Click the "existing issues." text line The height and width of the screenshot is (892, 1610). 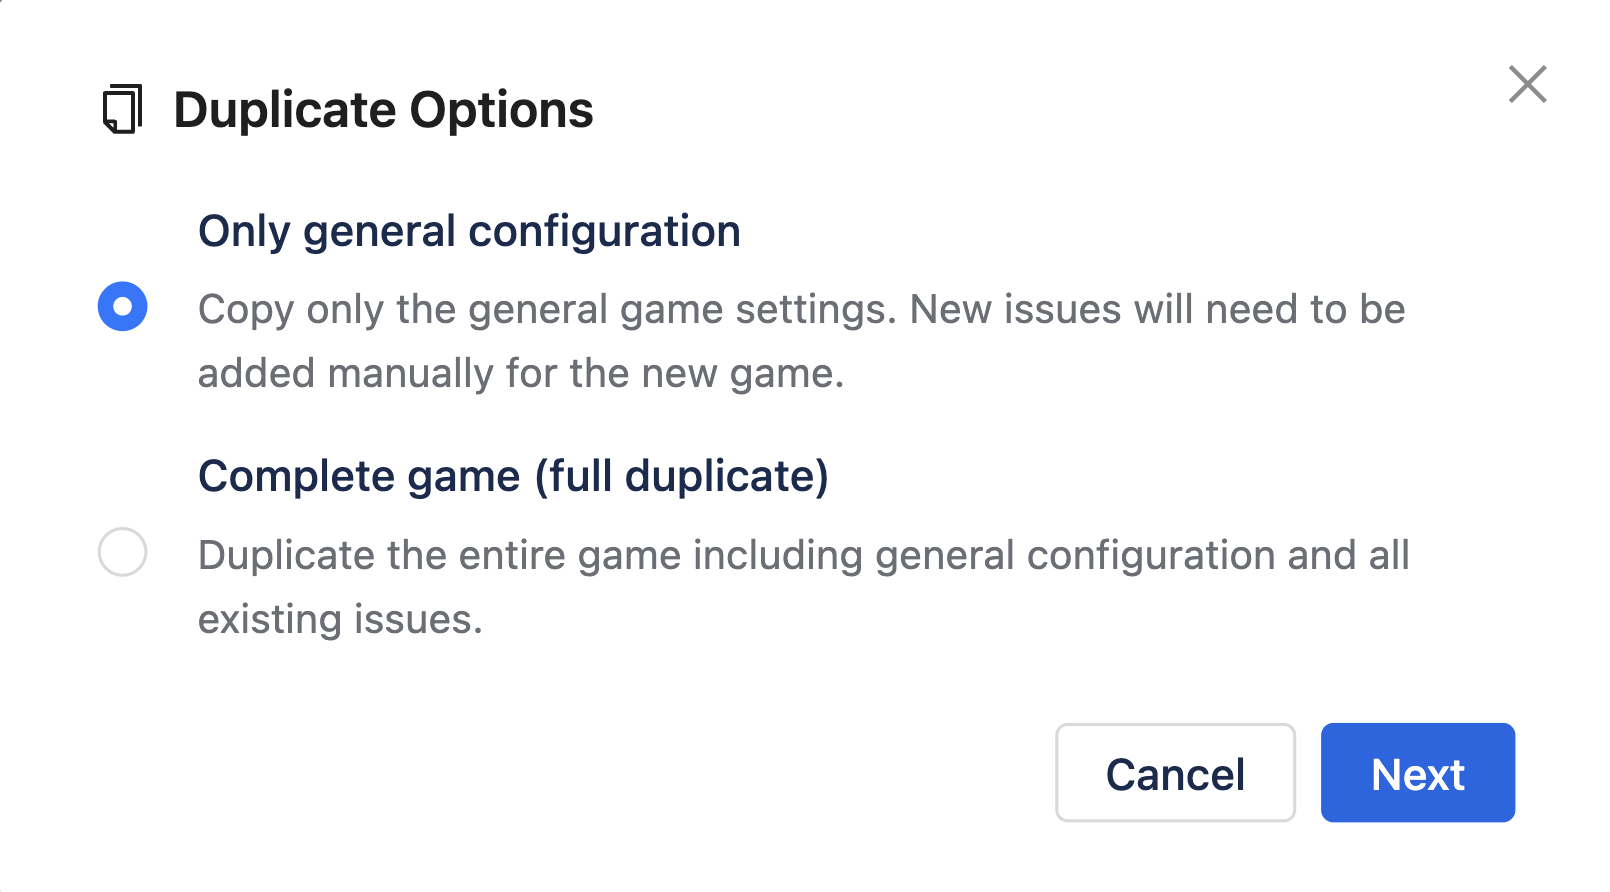pos(340,620)
